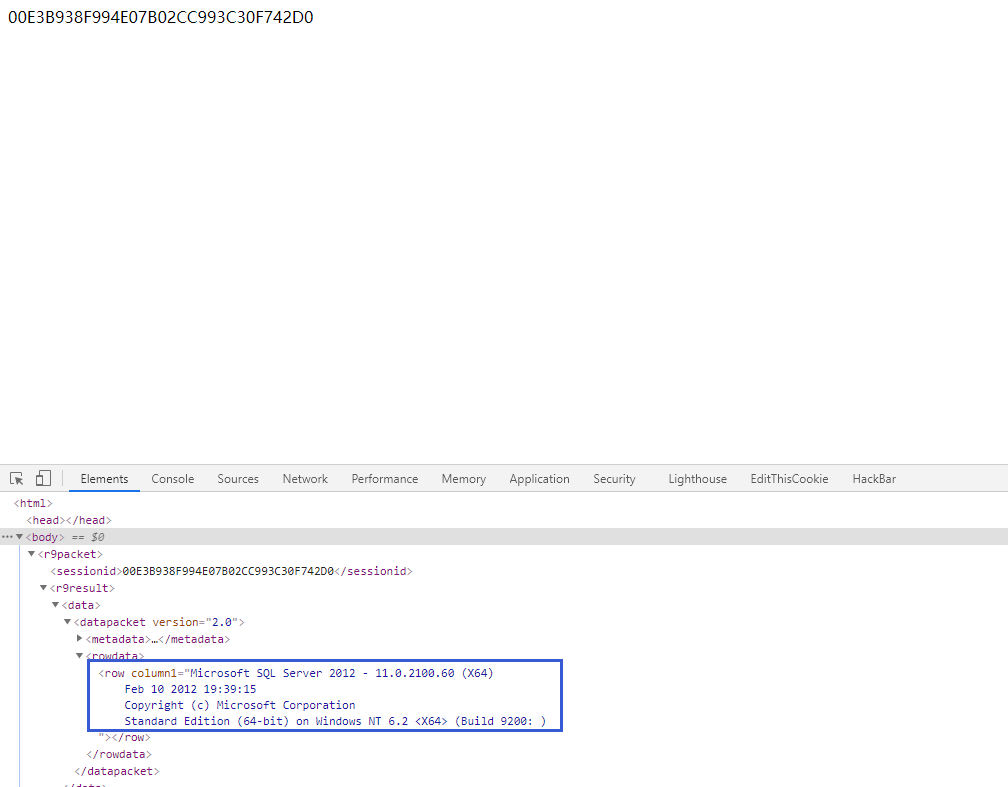Image resolution: width=1008 pixels, height=787 pixels.
Task: Collapse the r9result node
Action: coord(43,588)
